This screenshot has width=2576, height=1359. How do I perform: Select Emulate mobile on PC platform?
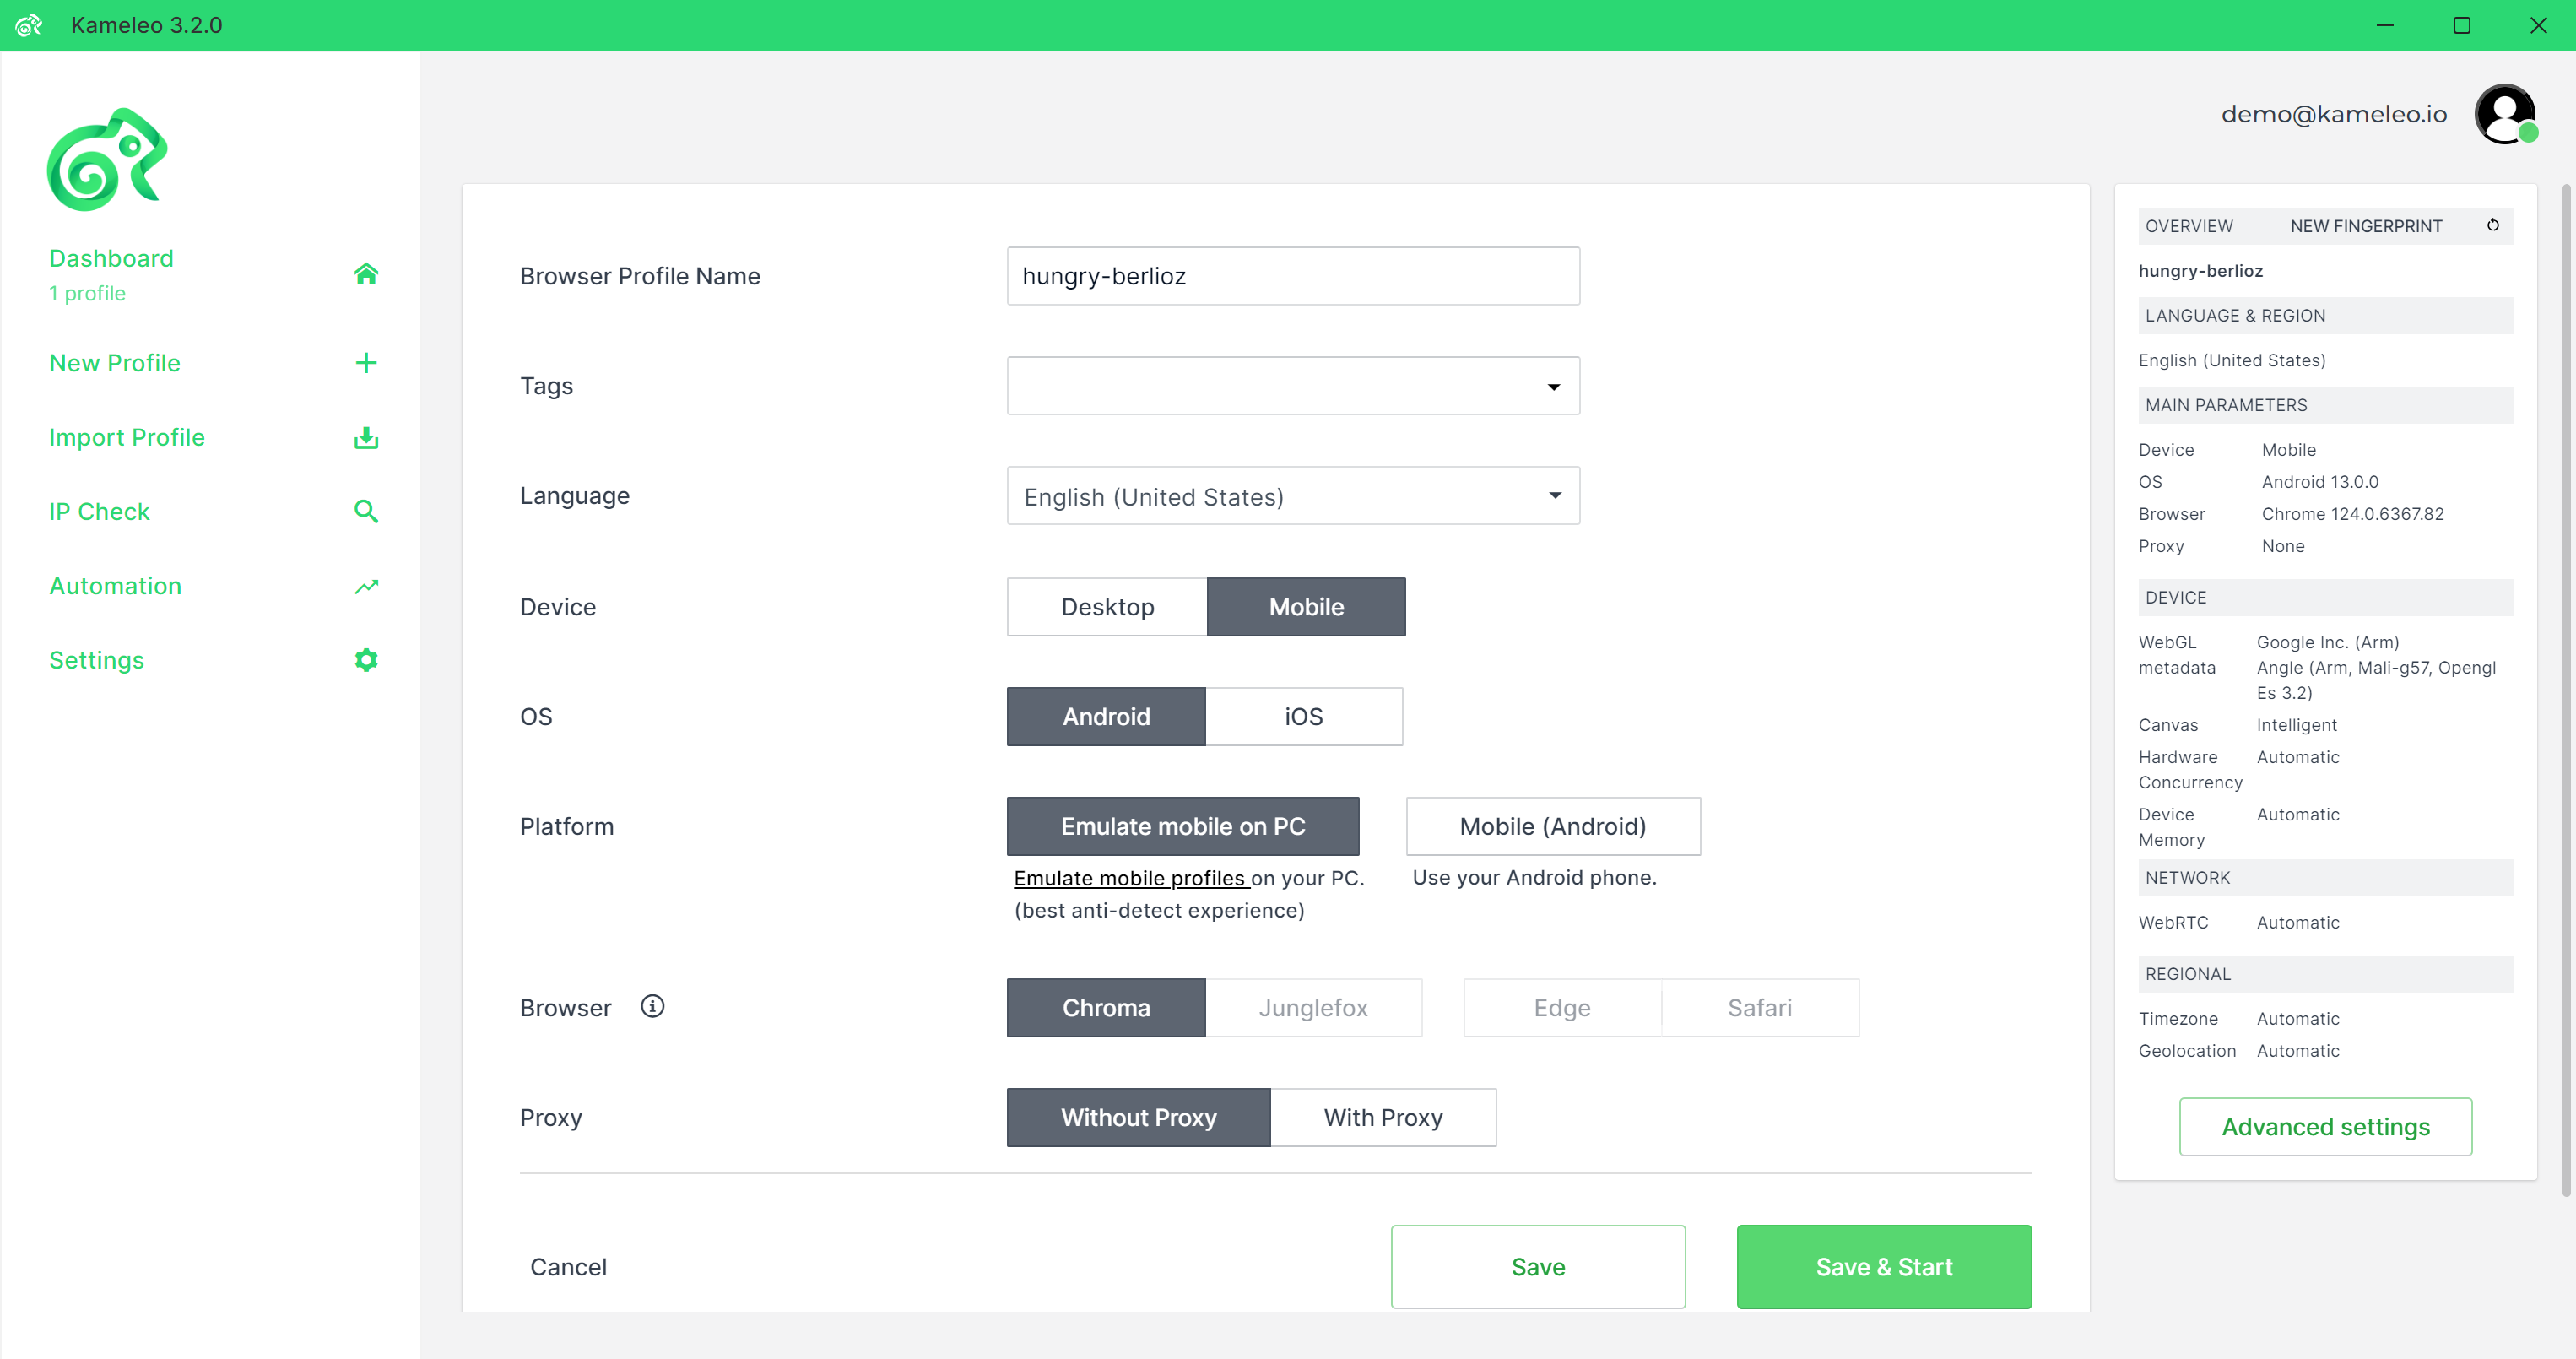pos(1183,827)
